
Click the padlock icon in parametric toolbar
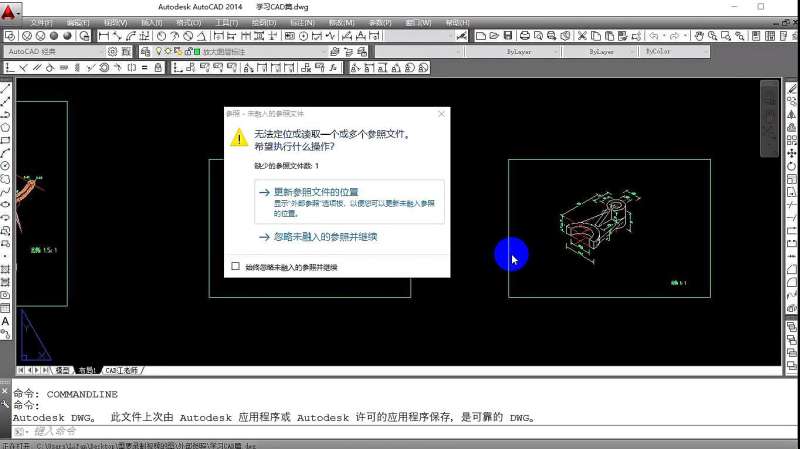[x=158, y=67]
